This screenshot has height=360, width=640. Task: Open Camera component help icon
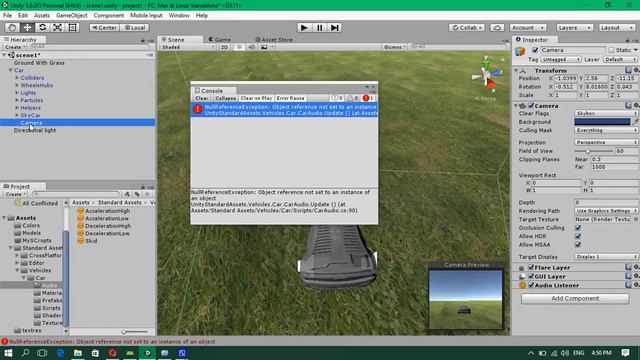click(629, 105)
